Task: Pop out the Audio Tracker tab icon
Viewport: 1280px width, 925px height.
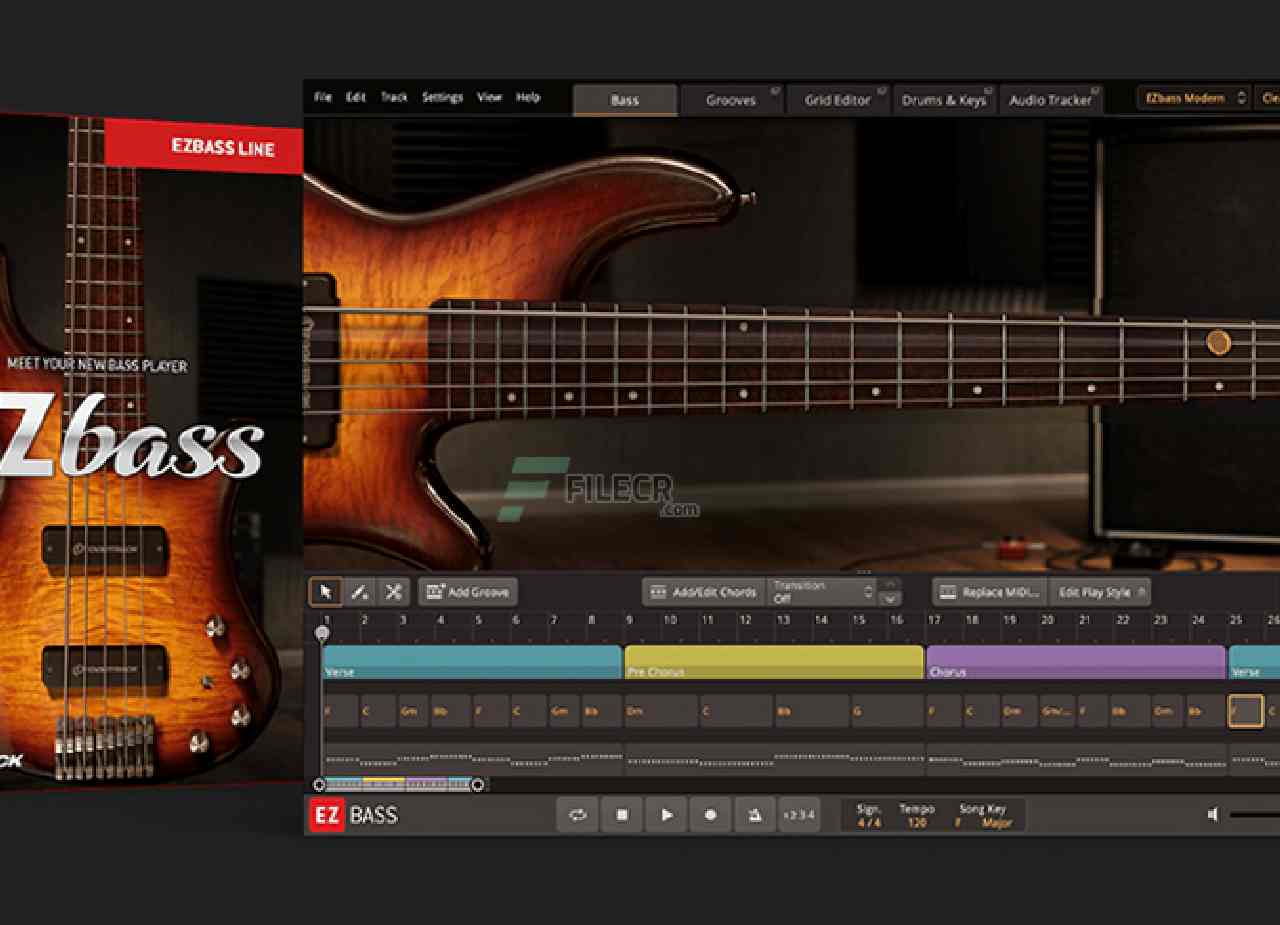Action: coord(1096,91)
